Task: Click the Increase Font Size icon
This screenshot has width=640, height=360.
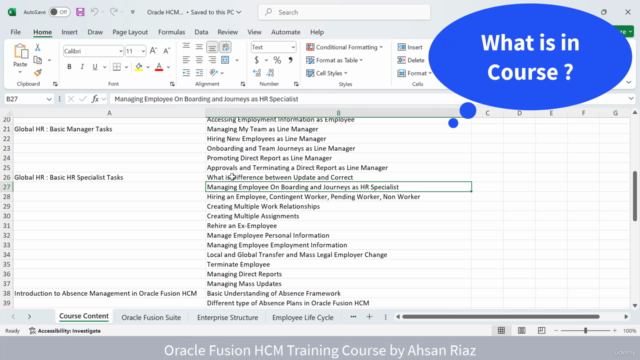Action: coord(153,51)
